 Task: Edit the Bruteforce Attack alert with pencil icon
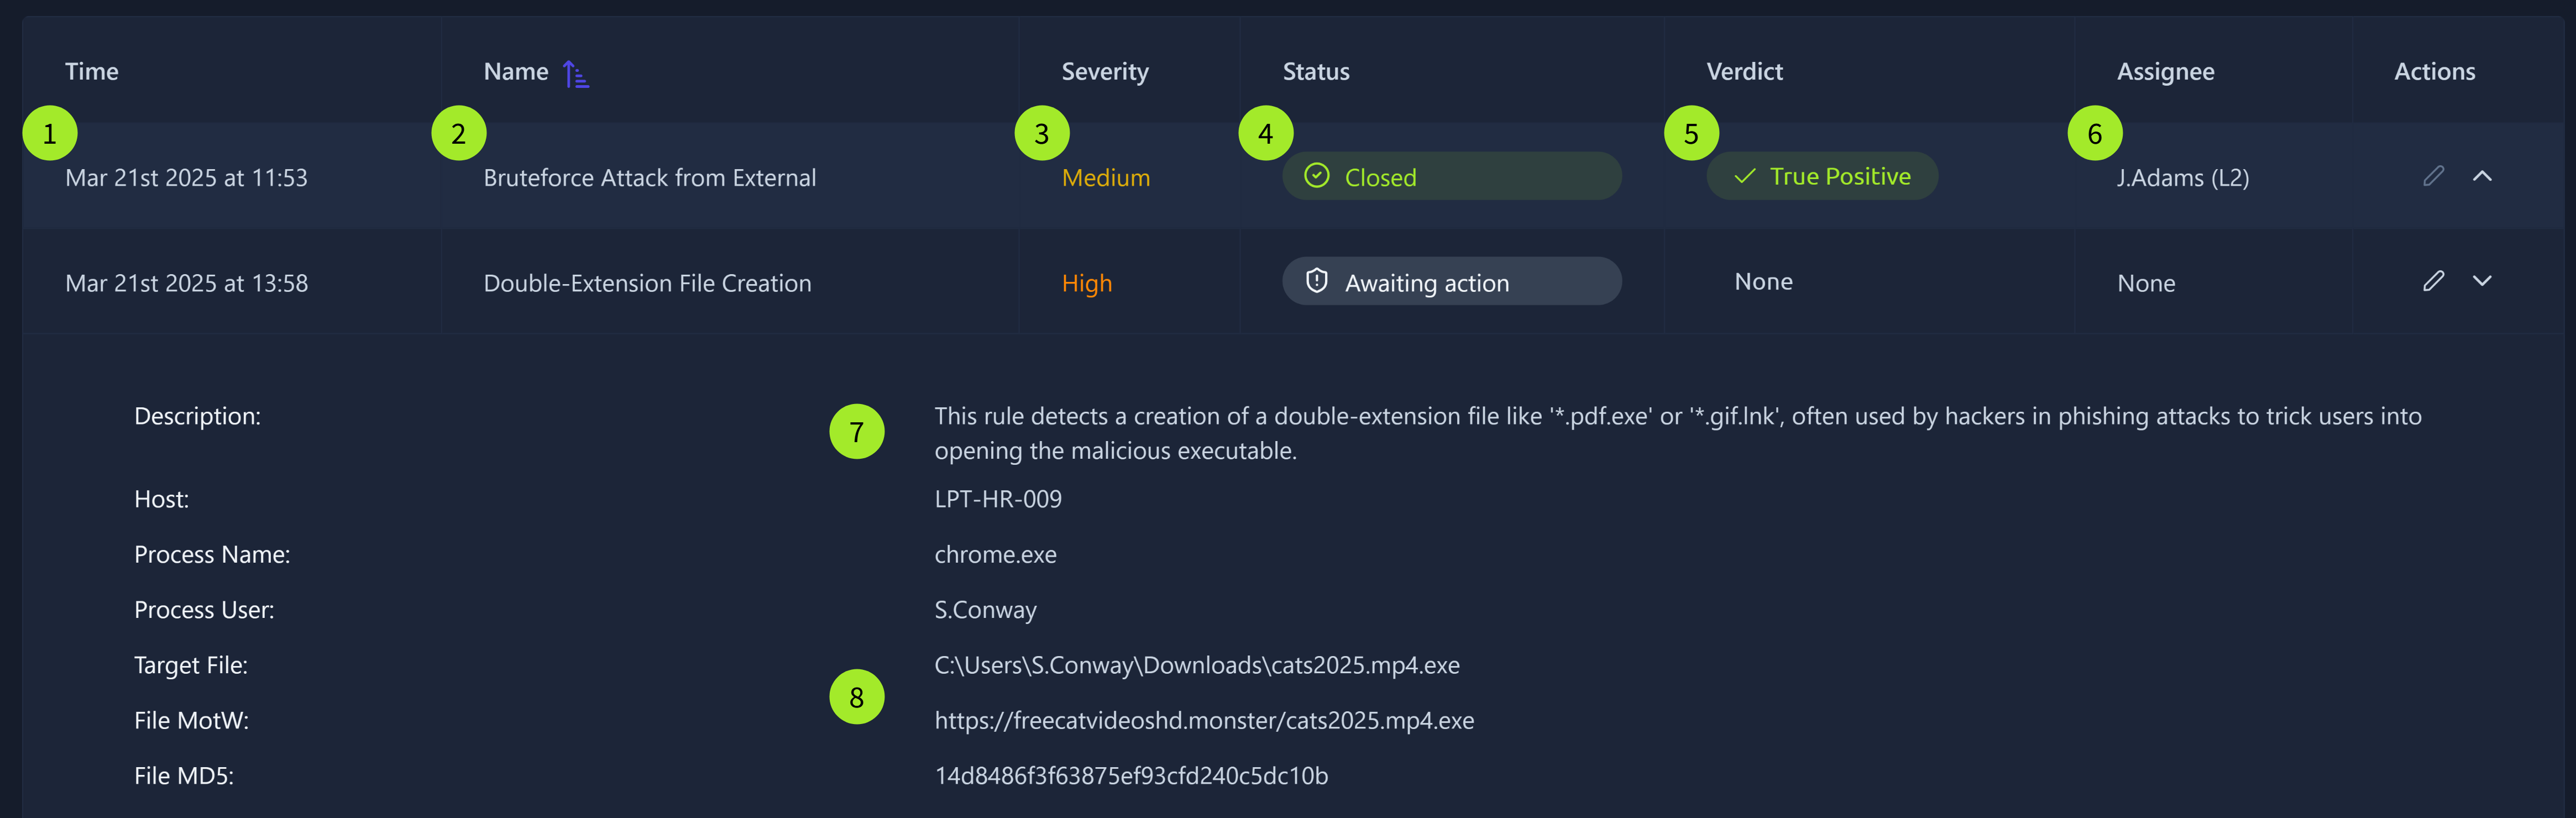2433,176
